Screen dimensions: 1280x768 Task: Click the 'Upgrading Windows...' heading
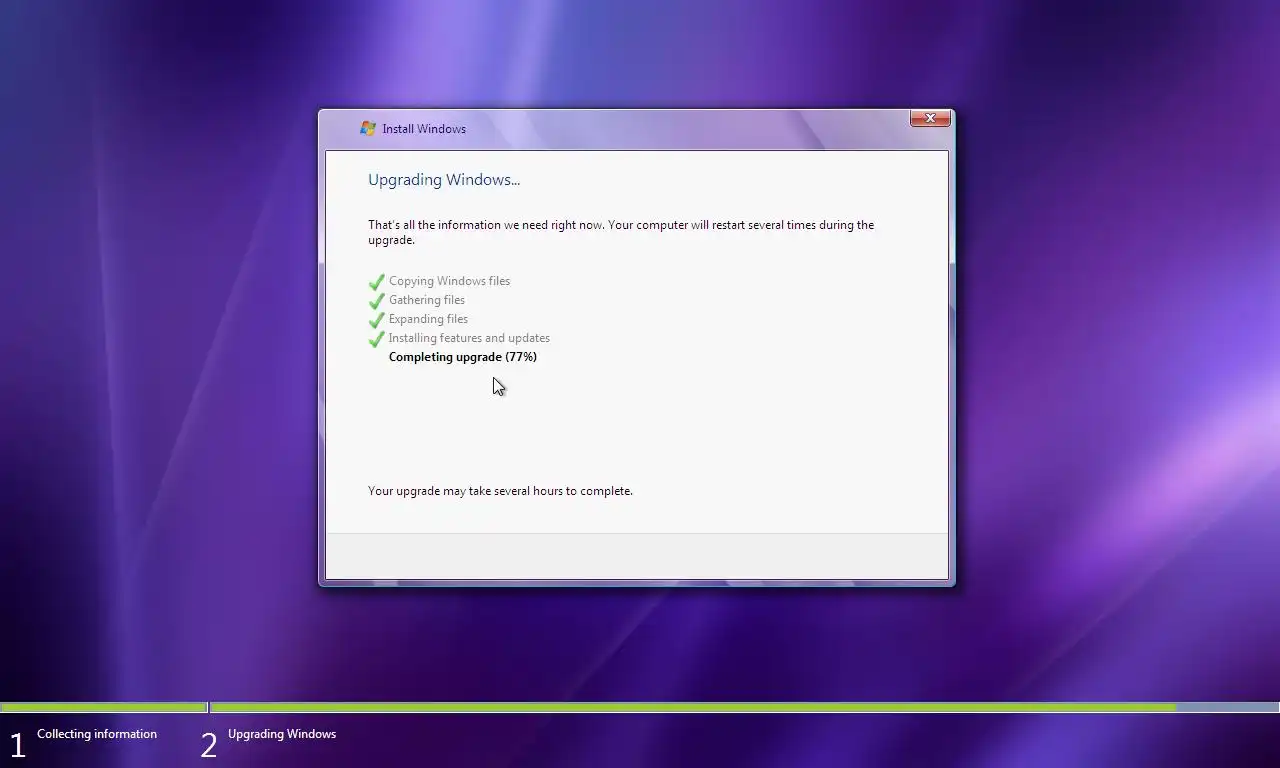coord(444,180)
